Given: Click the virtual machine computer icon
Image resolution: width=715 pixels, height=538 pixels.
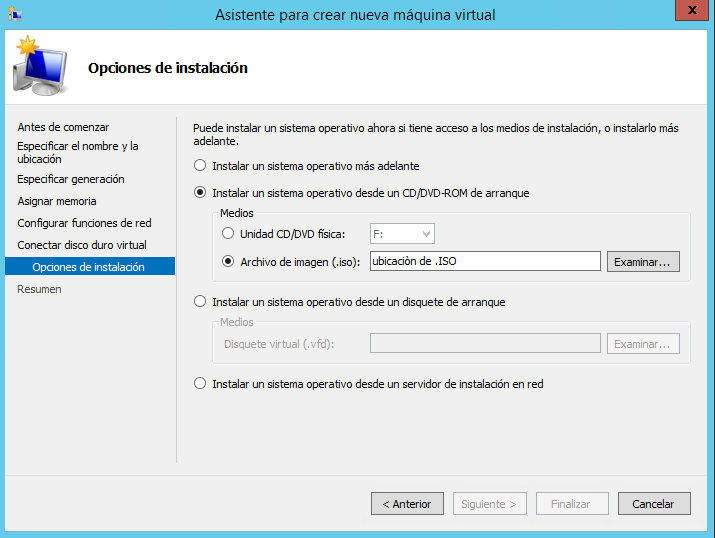Looking at the screenshot, I should click(x=40, y=67).
